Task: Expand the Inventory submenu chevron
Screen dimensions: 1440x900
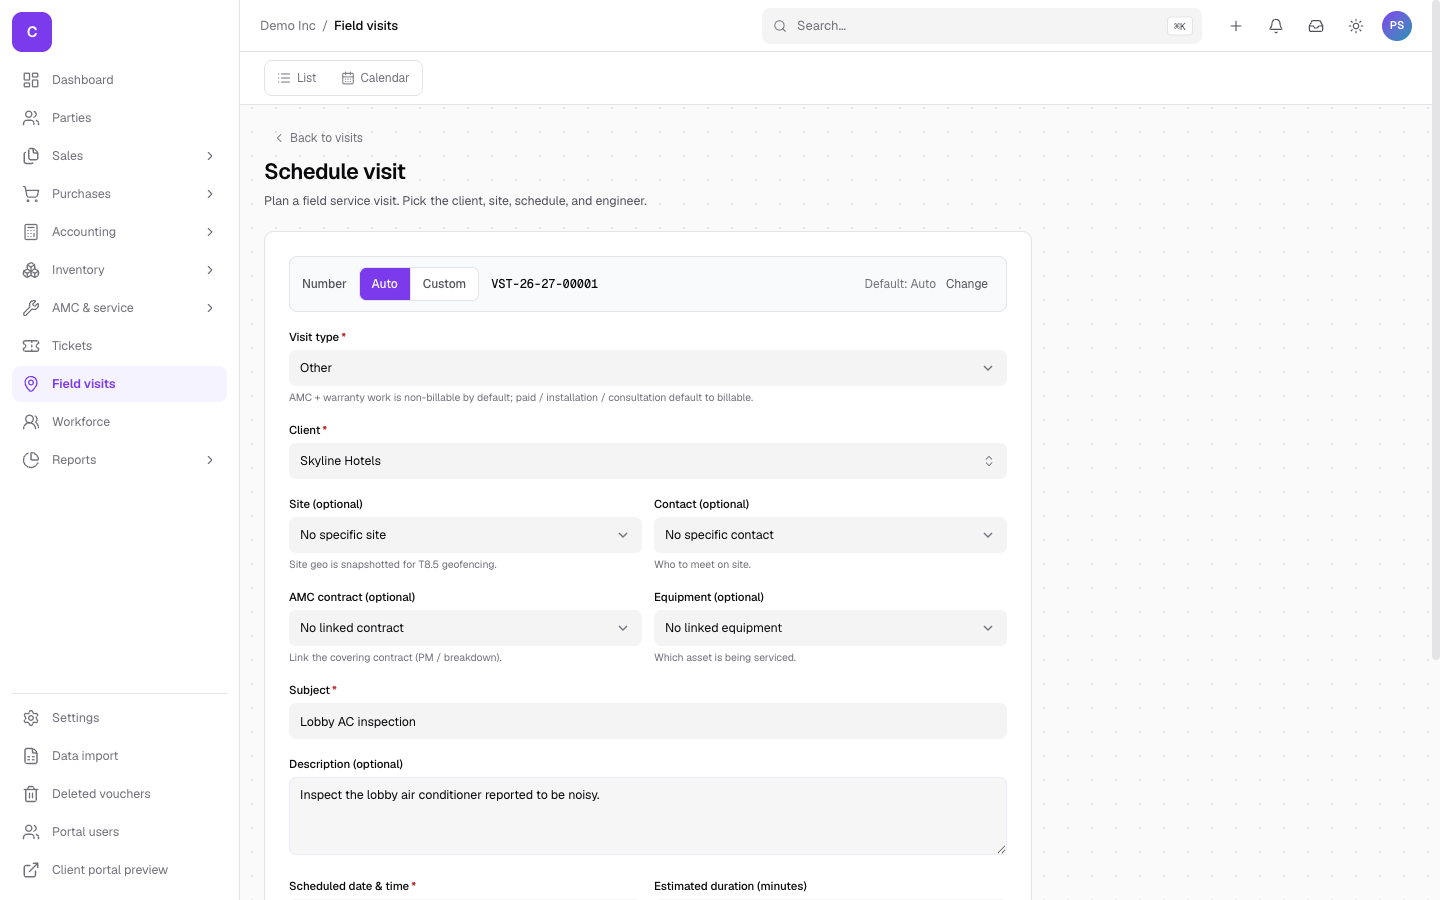Action: point(210,270)
